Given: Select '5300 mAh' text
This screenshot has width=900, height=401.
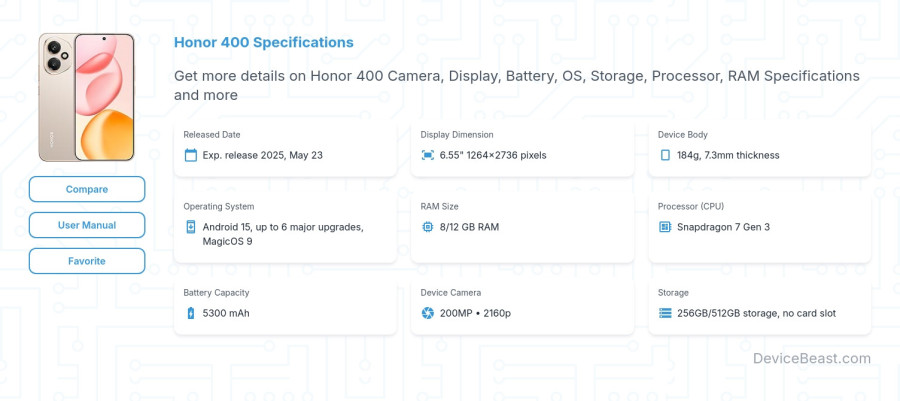Looking at the screenshot, I should [226, 313].
